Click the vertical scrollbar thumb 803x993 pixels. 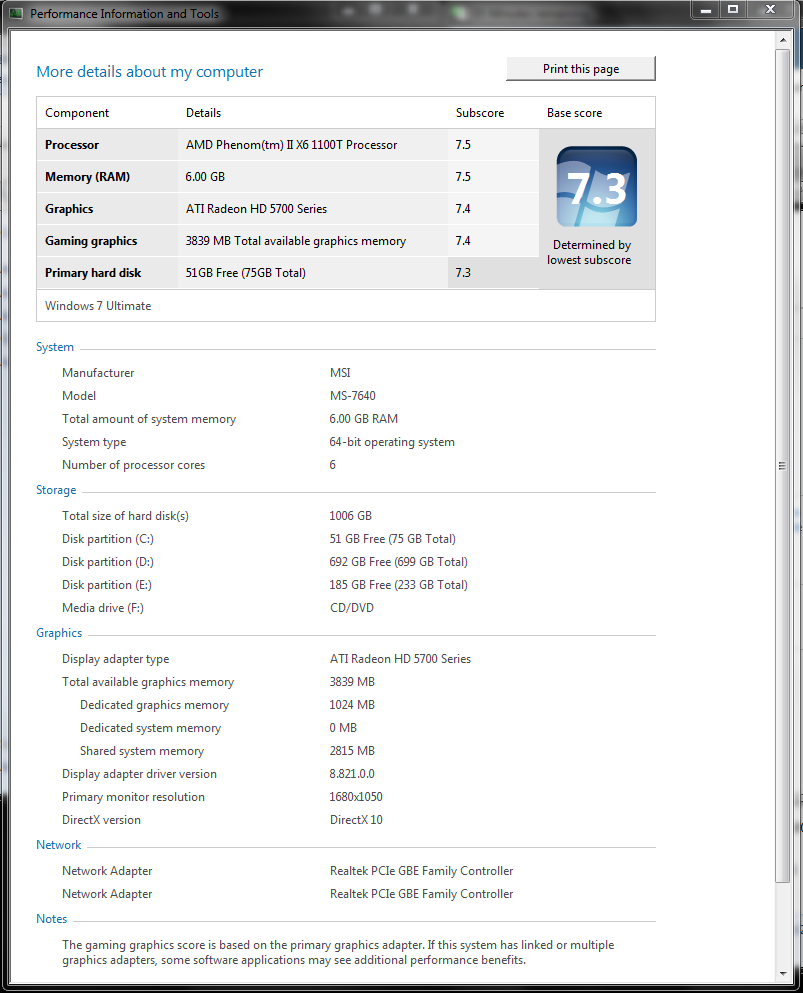click(x=783, y=465)
